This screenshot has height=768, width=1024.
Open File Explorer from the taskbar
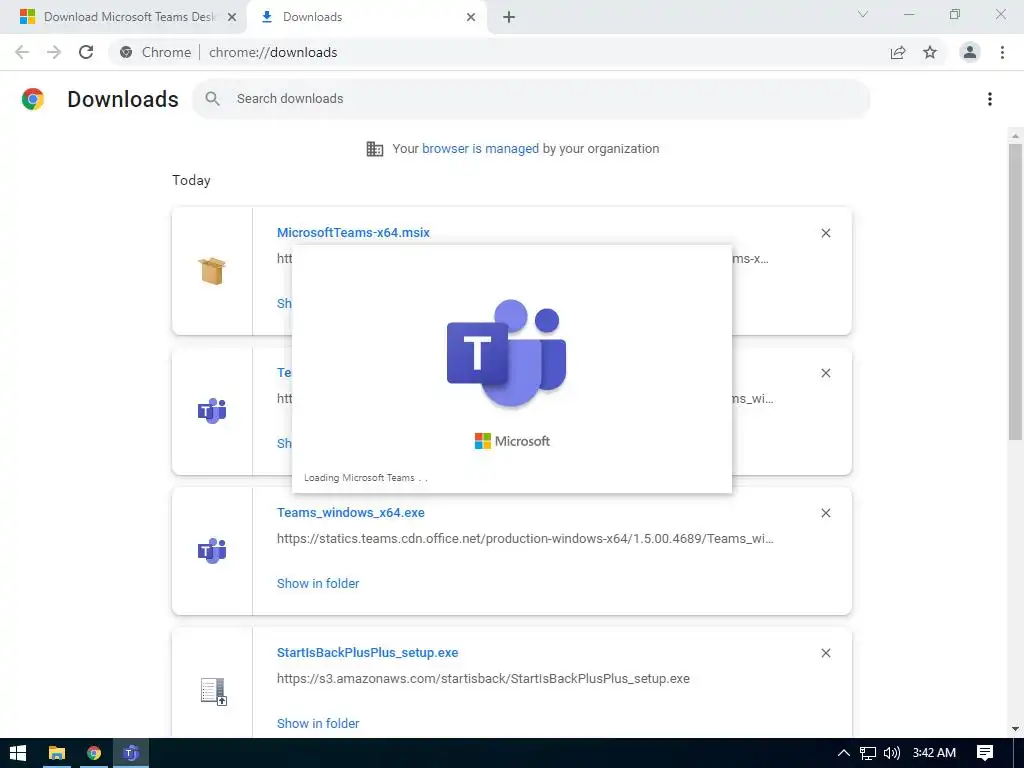point(57,753)
